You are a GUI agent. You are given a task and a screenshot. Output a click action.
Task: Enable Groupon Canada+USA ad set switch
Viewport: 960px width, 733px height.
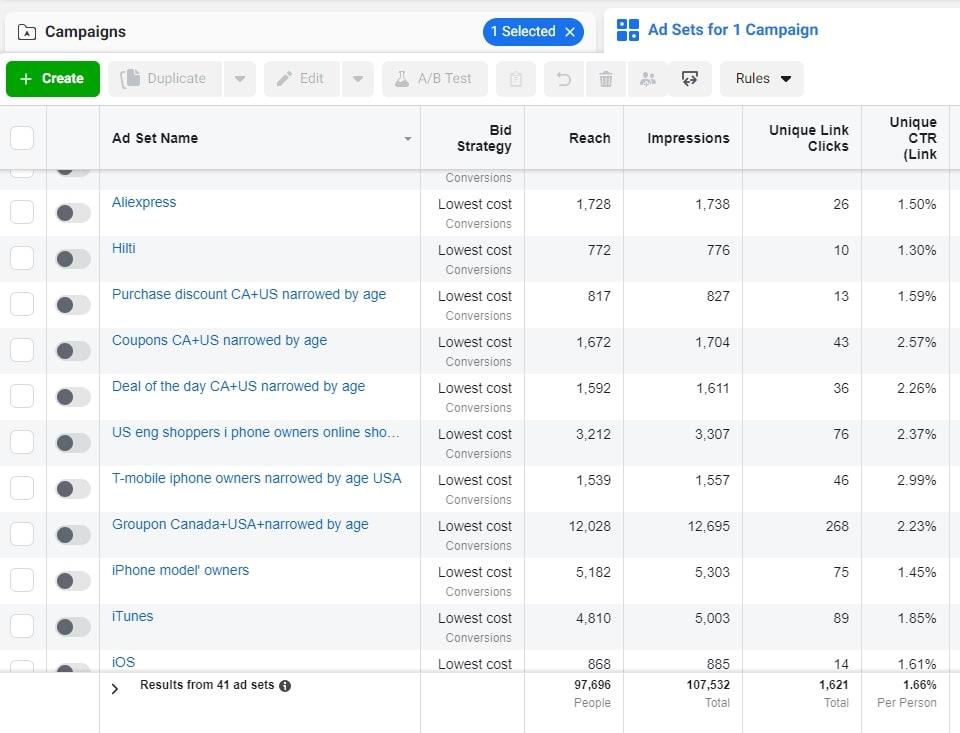click(73, 535)
